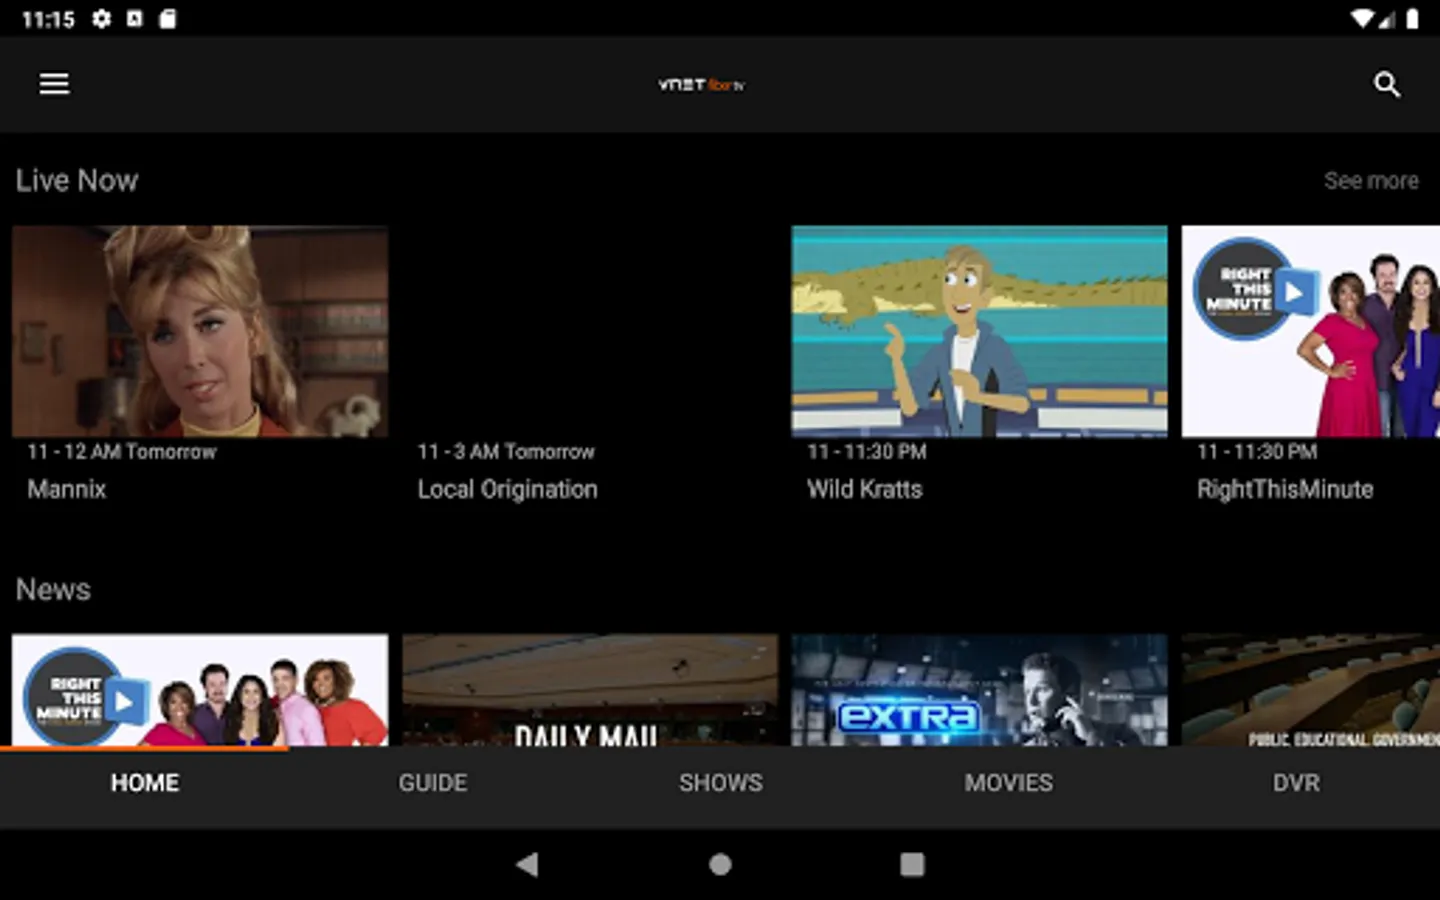This screenshot has width=1440, height=900.
Task: Open Public Educational Government news thumbnail
Action: pos(1310,690)
